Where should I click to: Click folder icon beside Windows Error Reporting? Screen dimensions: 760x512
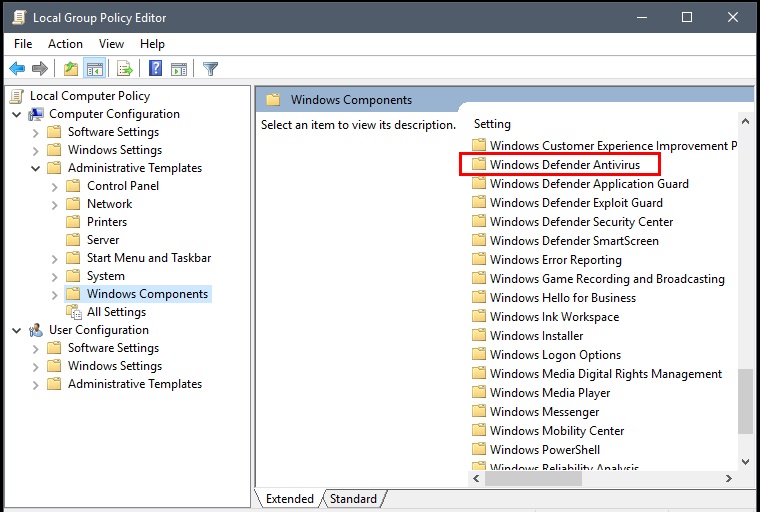479,259
